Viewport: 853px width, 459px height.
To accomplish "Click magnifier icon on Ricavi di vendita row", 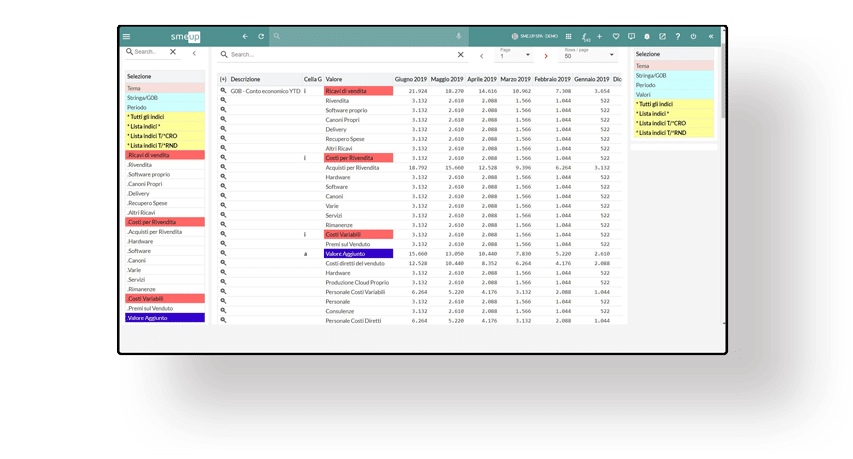I will click(x=223, y=91).
